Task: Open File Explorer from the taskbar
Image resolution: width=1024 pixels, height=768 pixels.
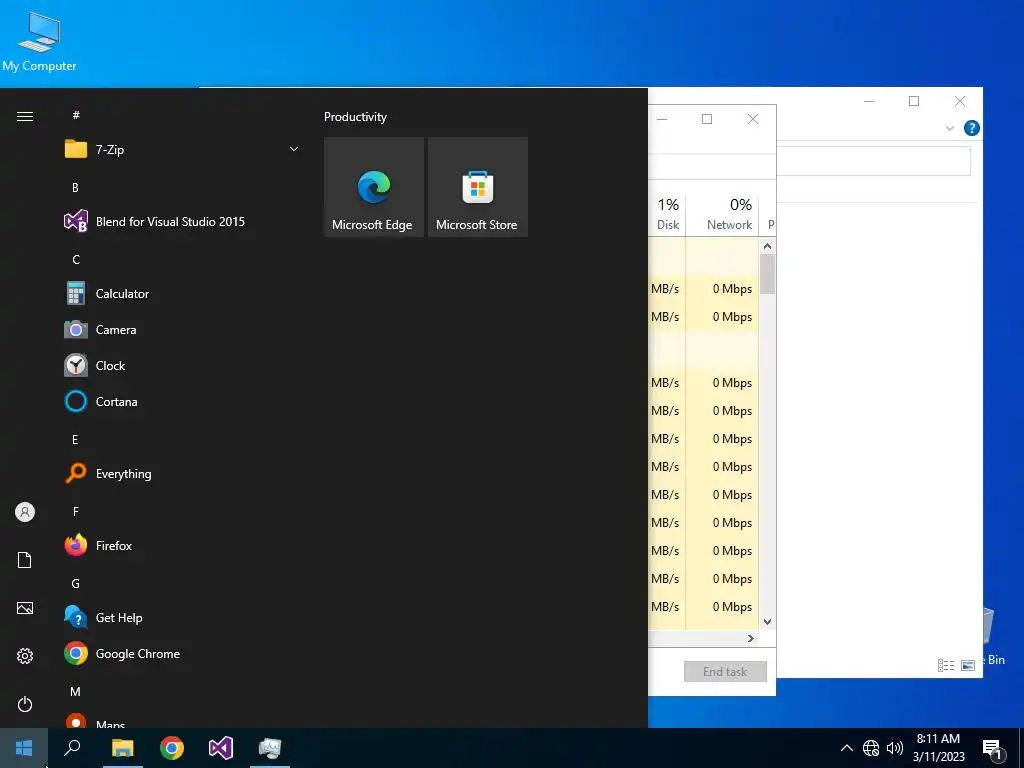Action: pos(122,748)
